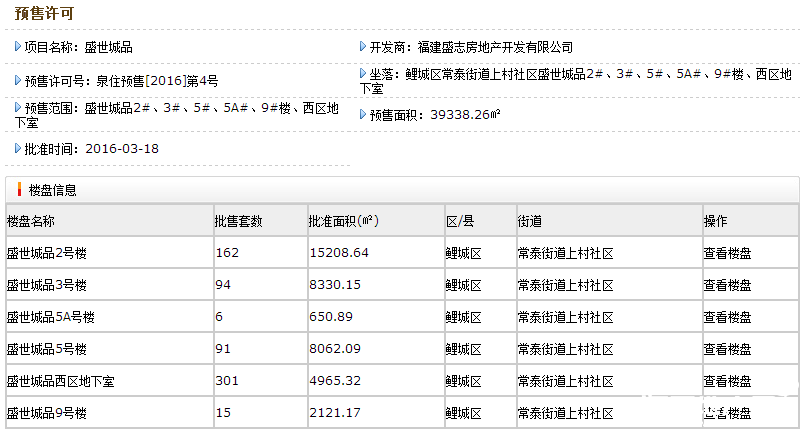Click the 650.89 area value
Screen dimensions: 804x432
331,317
